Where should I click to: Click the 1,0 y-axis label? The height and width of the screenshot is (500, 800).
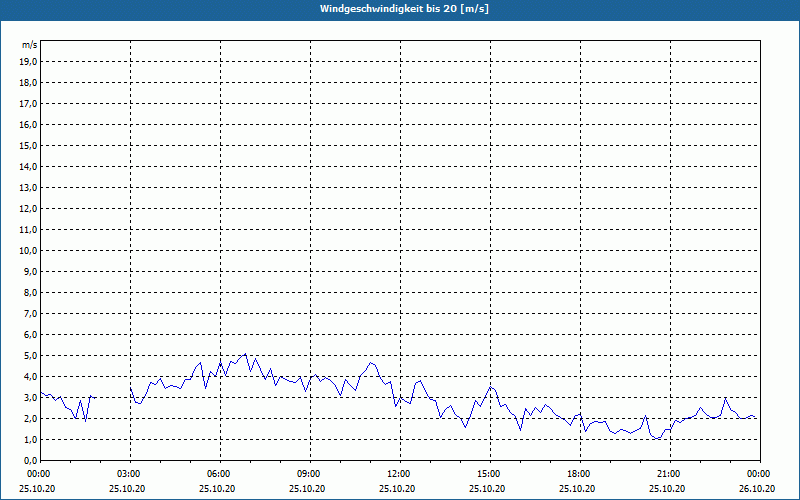coord(30,440)
